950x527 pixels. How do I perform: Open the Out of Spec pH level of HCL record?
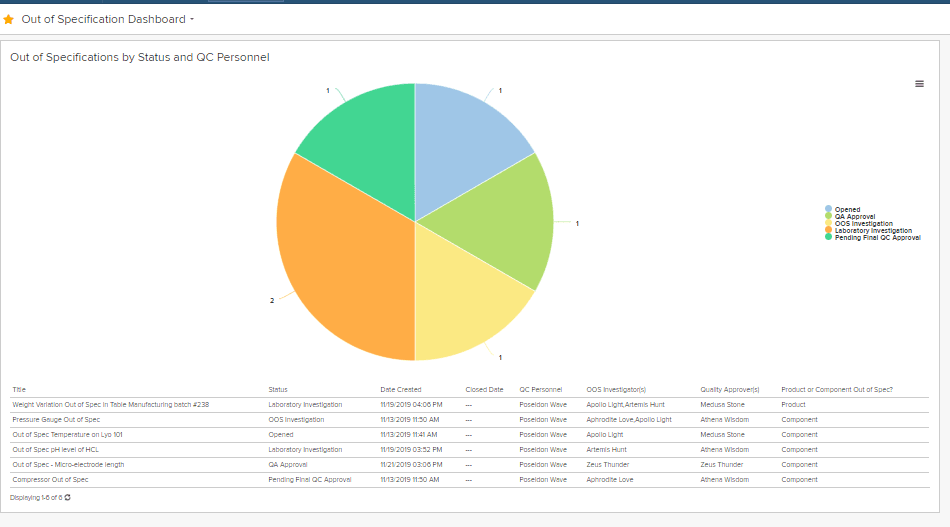tap(55, 449)
